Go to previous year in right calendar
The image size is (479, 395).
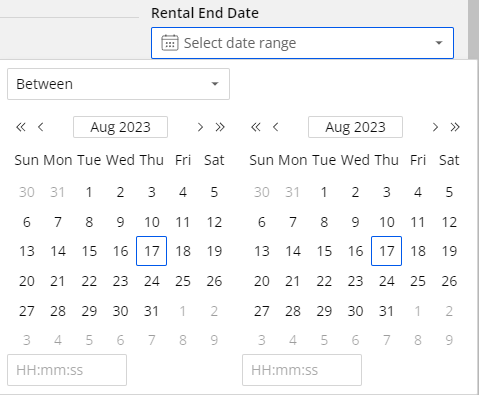[x=256, y=127]
